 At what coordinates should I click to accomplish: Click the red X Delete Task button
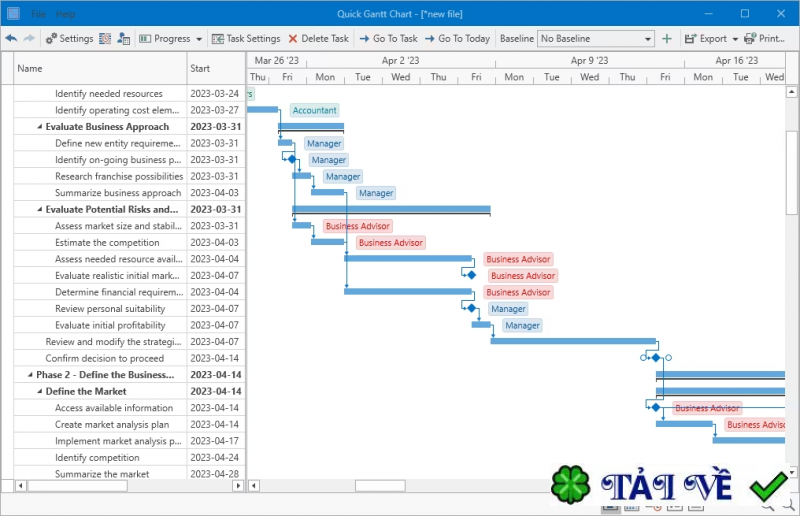pos(318,39)
